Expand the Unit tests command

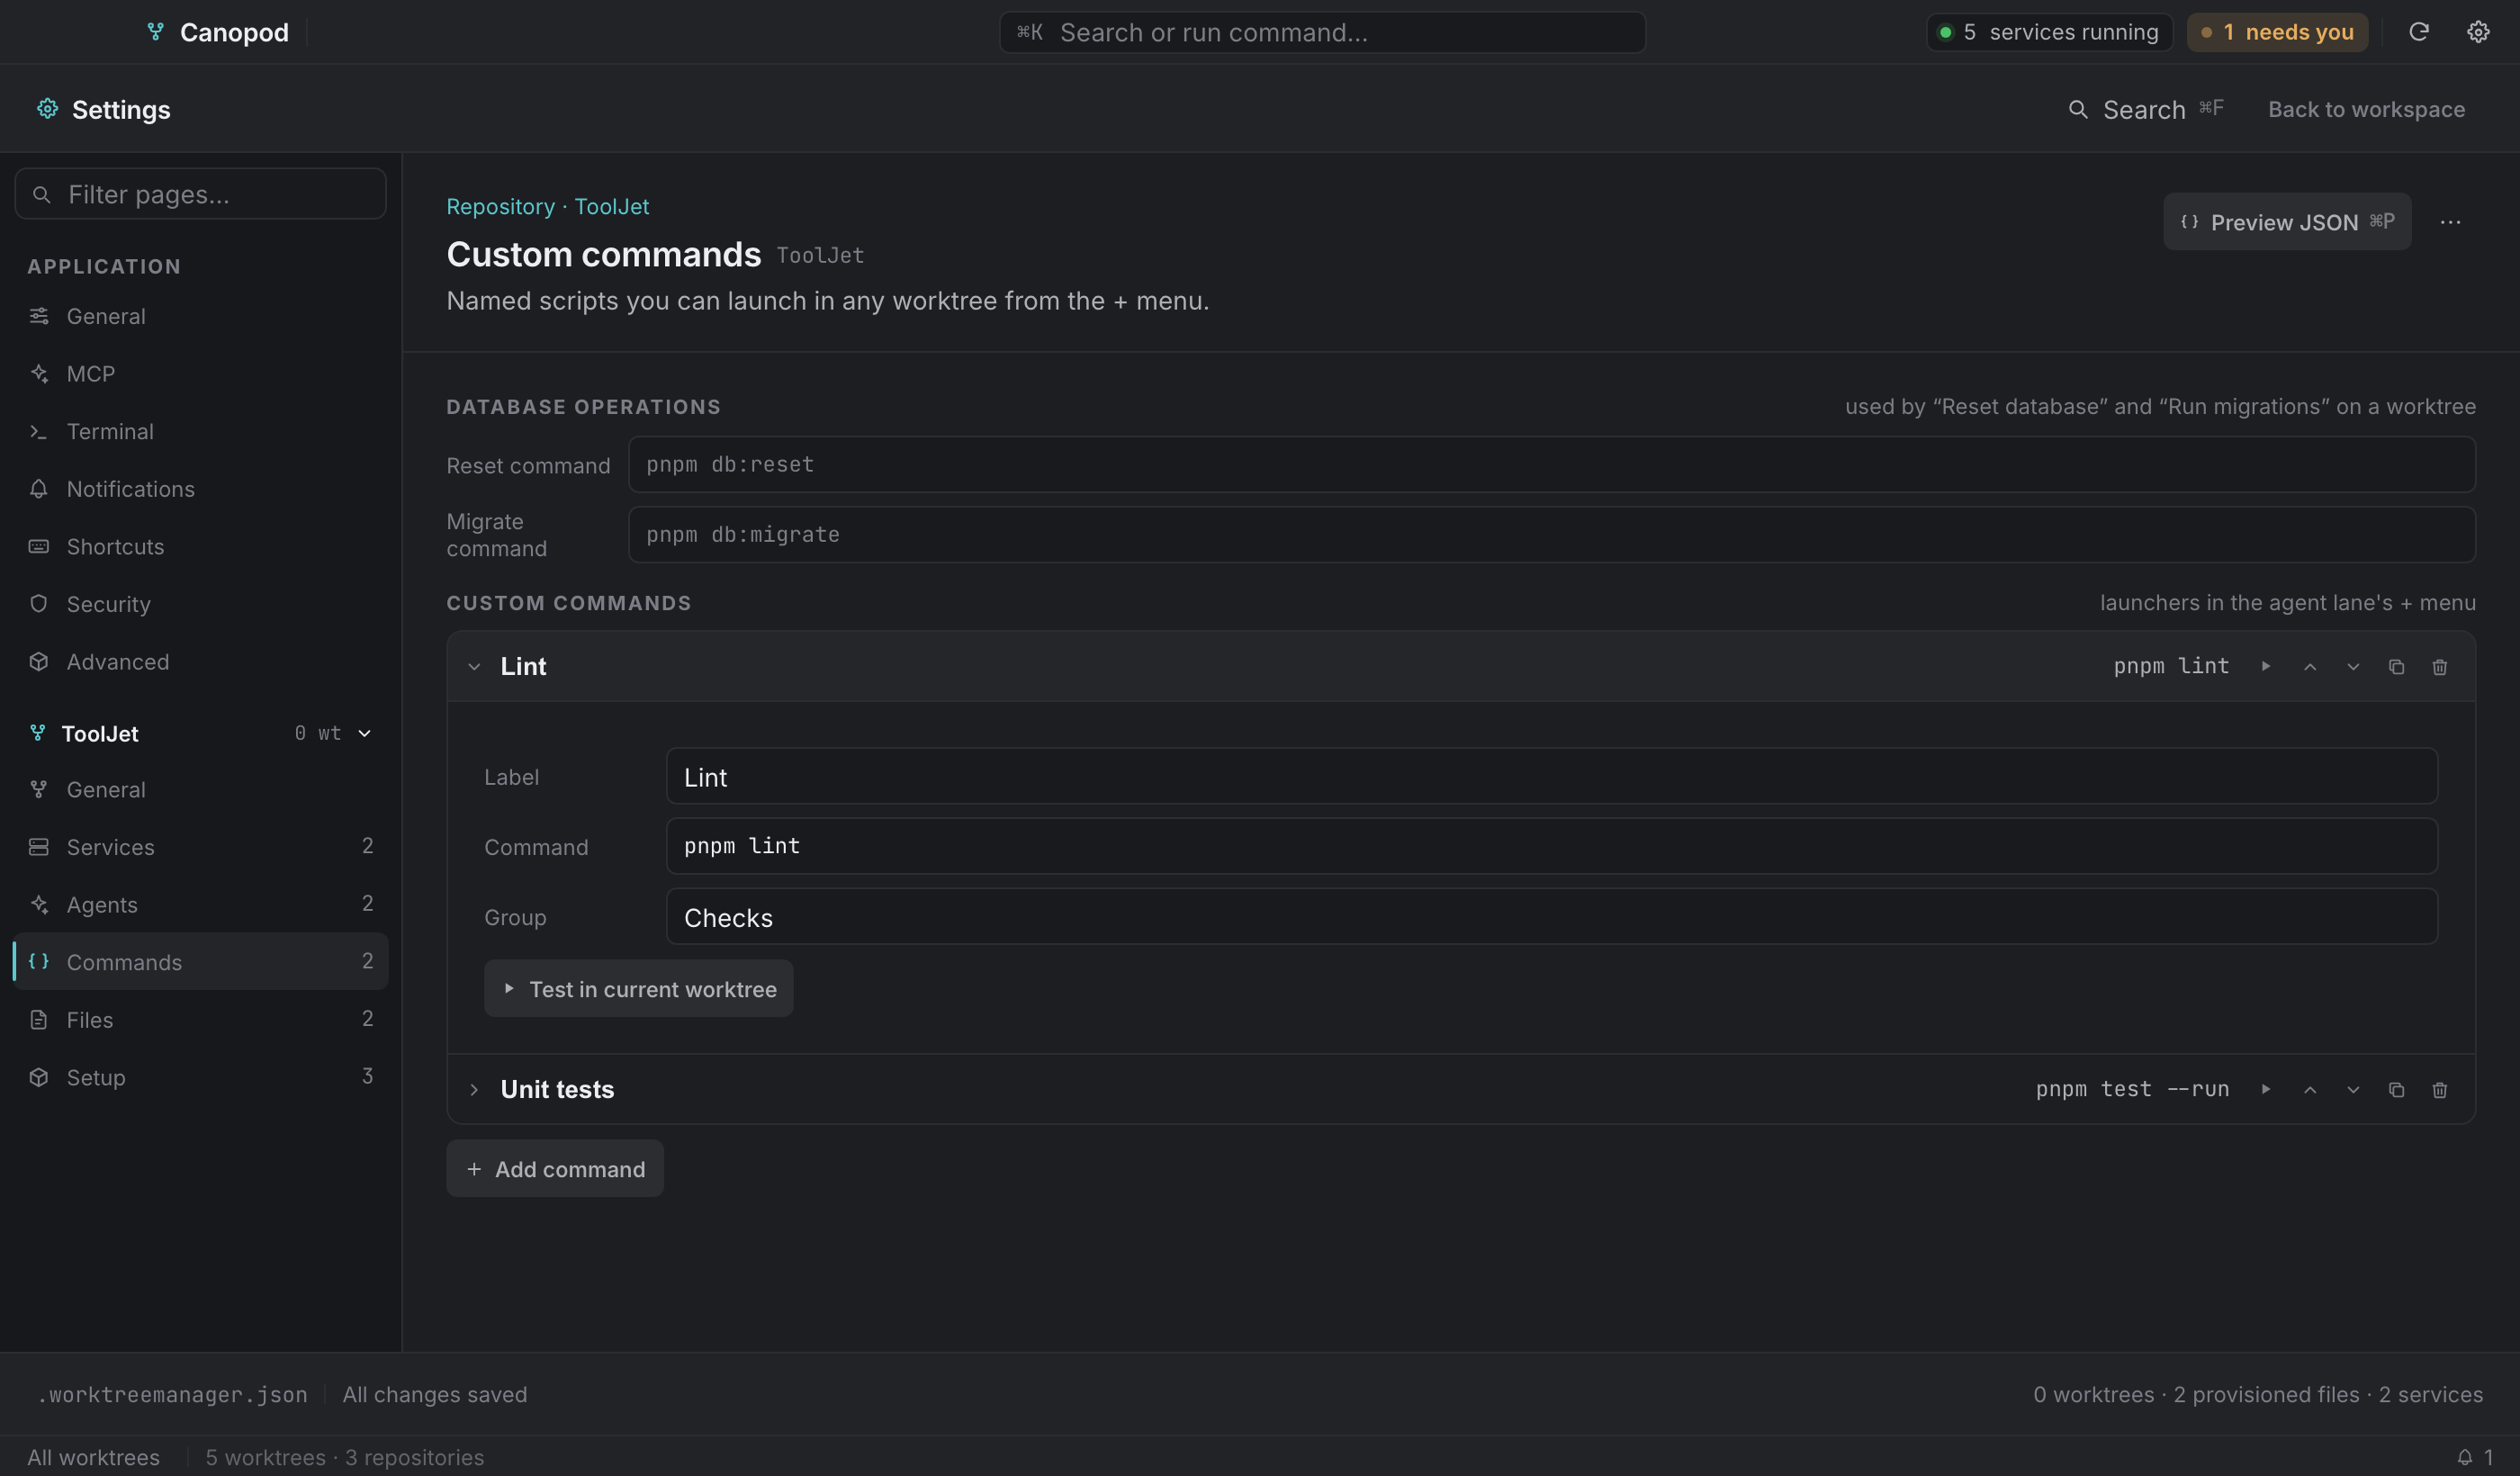pyautogui.click(x=474, y=1089)
